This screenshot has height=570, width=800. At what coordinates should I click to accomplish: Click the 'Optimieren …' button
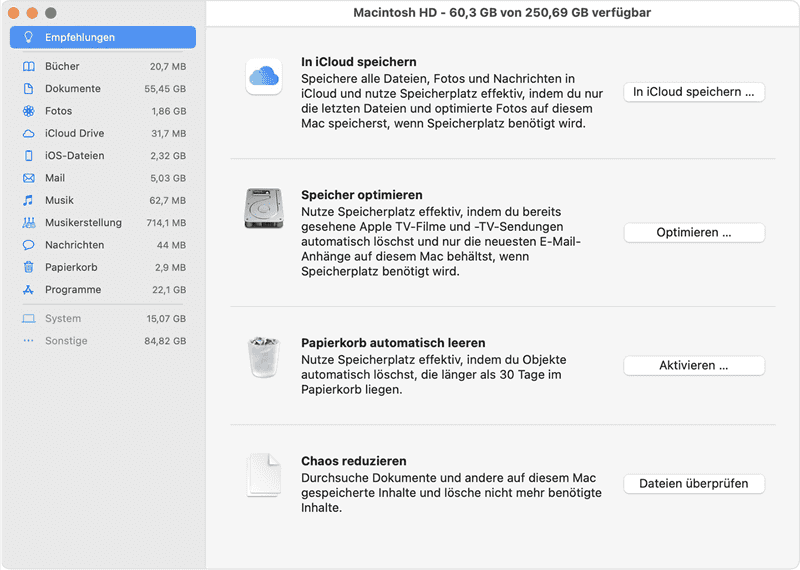coord(694,233)
